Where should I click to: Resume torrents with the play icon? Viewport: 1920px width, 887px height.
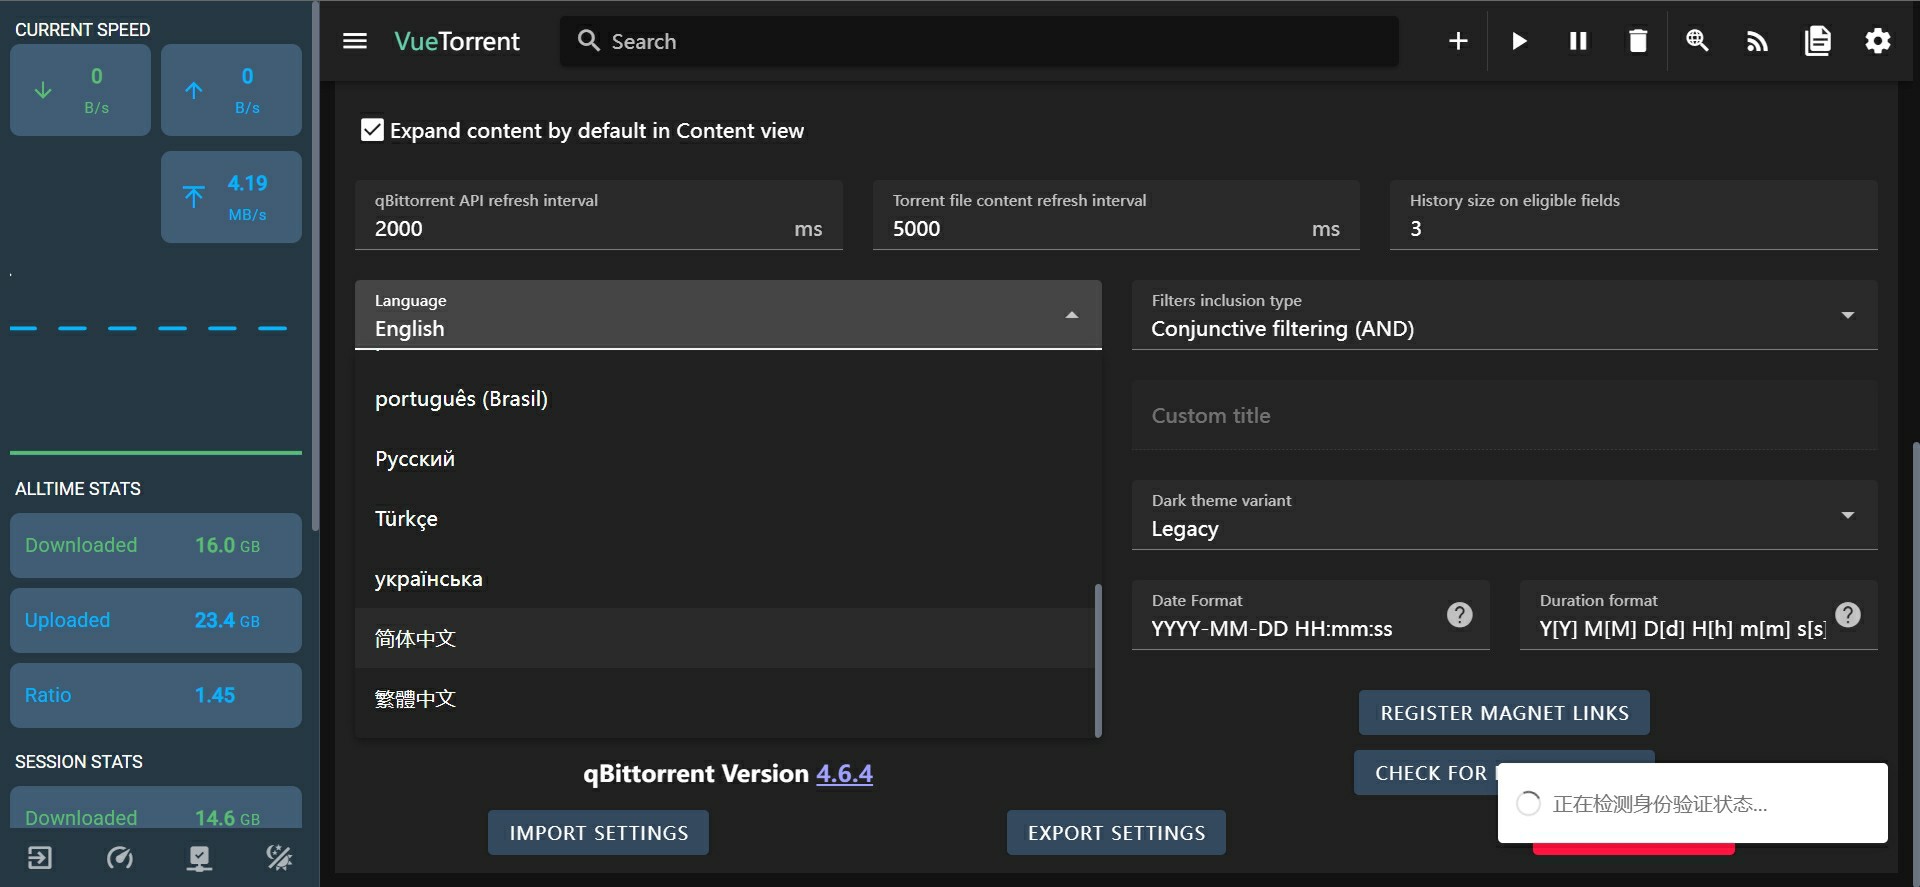(1519, 41)
